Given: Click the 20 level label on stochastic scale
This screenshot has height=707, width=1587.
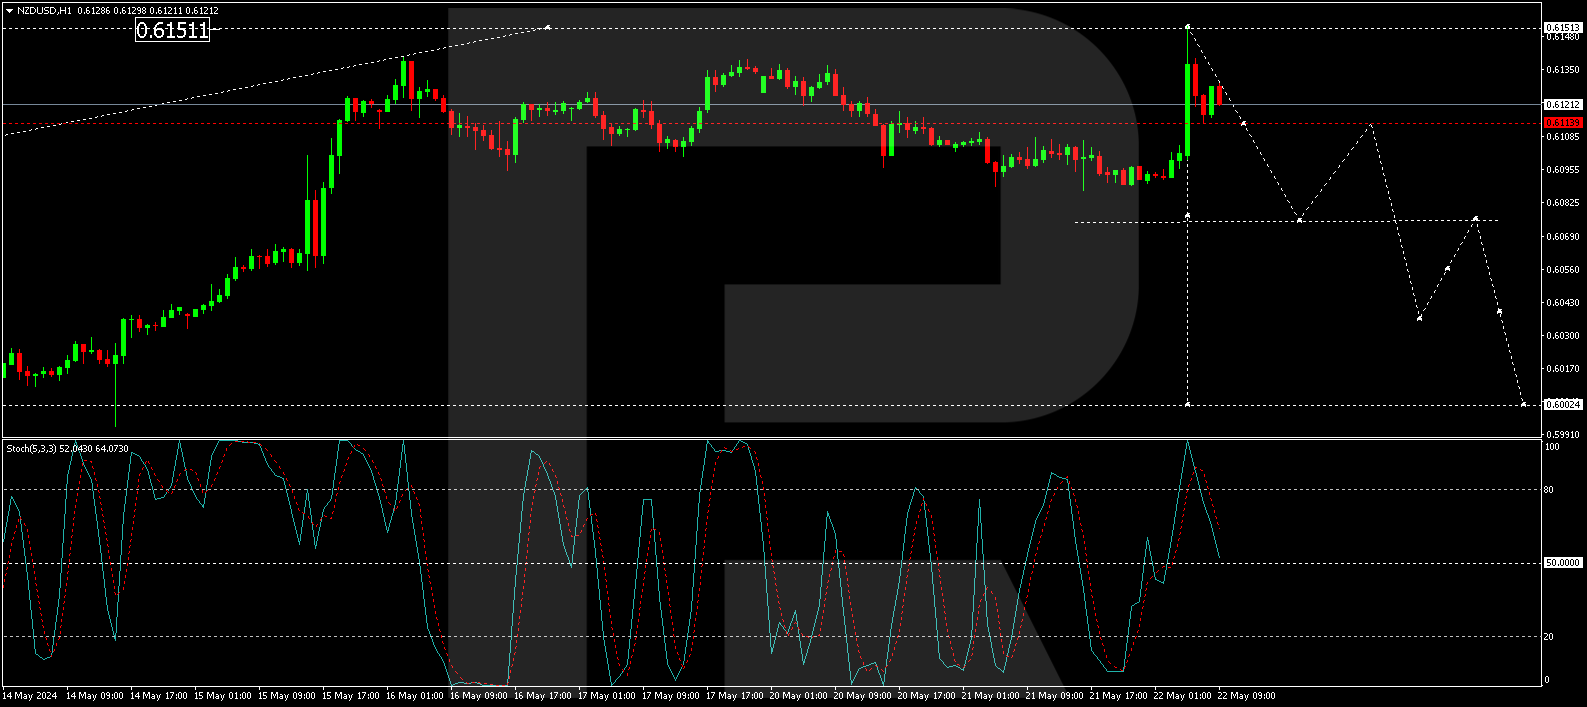Looking at the screenshot, I should 1549,636.
